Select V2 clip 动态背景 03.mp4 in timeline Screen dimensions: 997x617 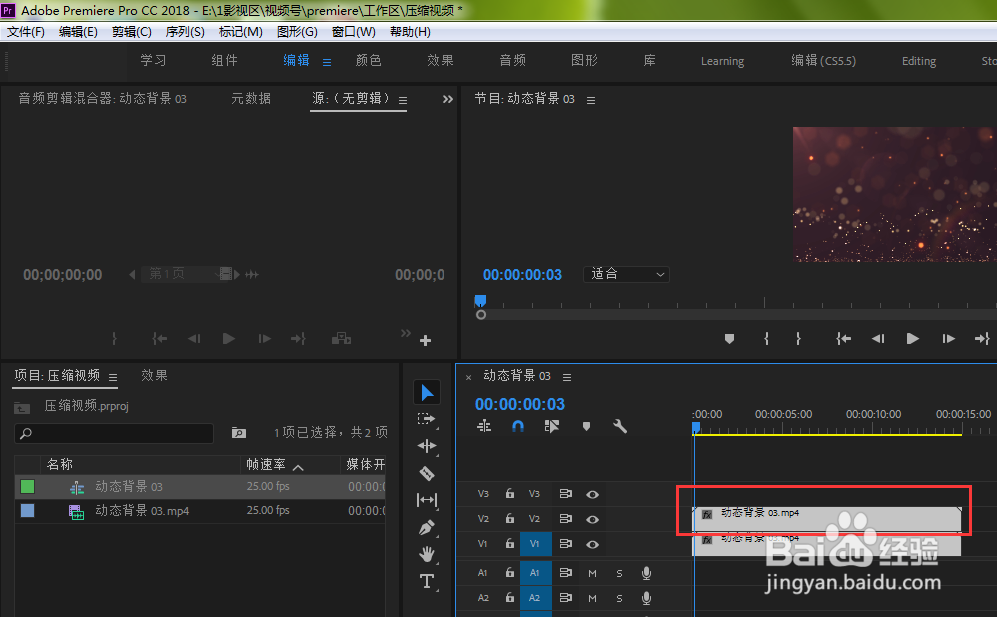(x=827, y=518)
